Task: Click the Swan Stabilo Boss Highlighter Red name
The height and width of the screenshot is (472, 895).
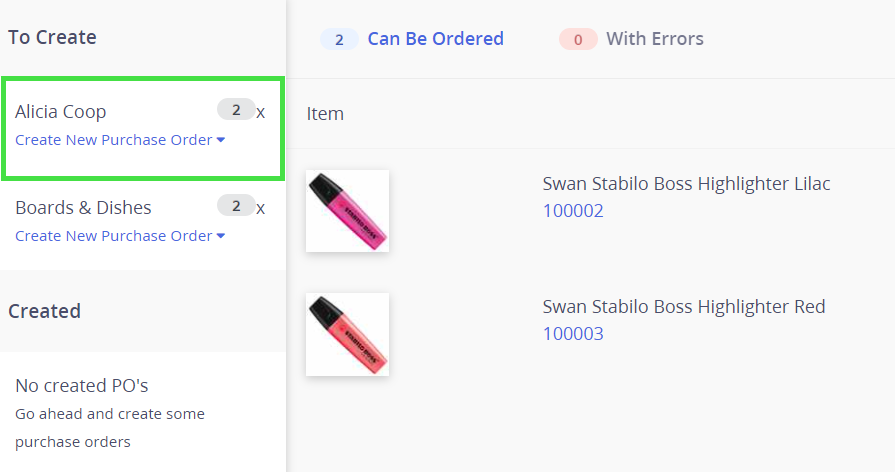Action: (683, 307)
